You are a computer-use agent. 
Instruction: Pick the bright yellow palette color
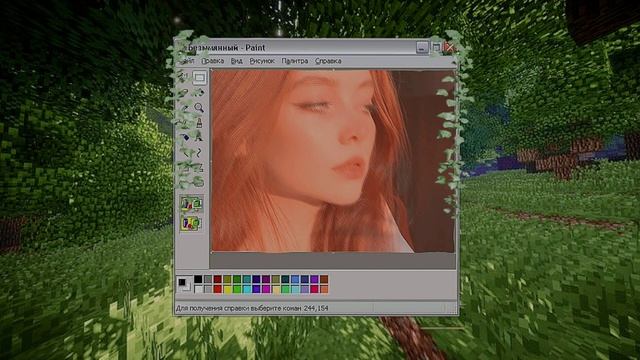[227, 289]
